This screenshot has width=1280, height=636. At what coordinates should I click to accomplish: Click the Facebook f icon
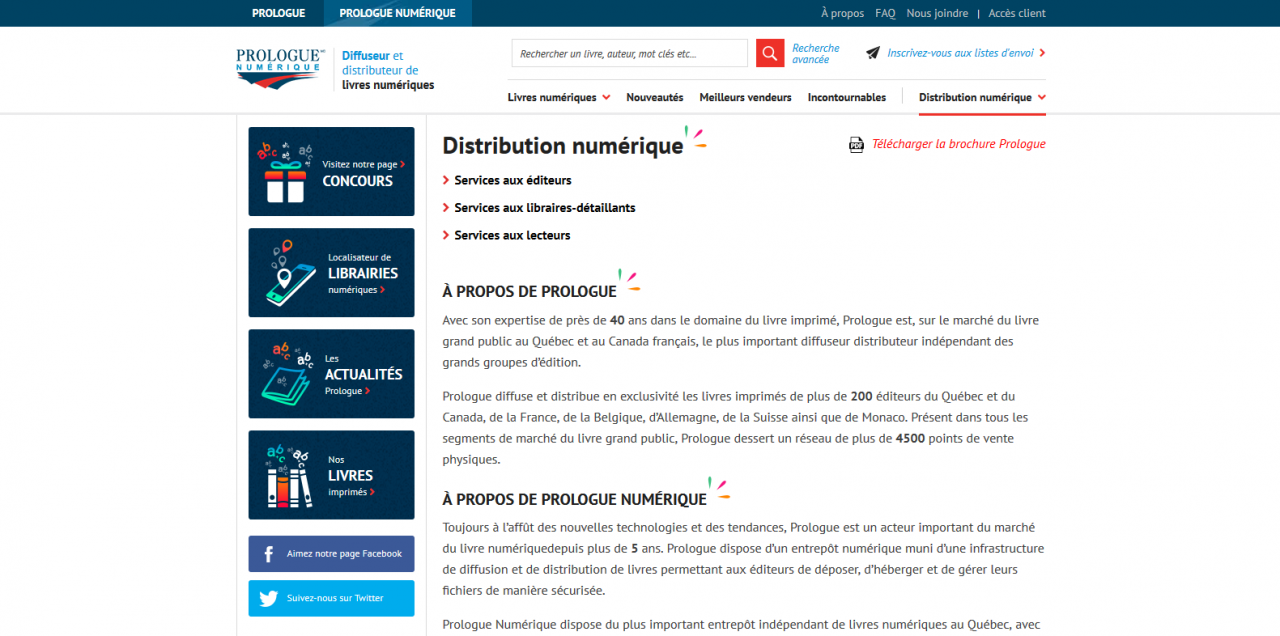(268, 554)
